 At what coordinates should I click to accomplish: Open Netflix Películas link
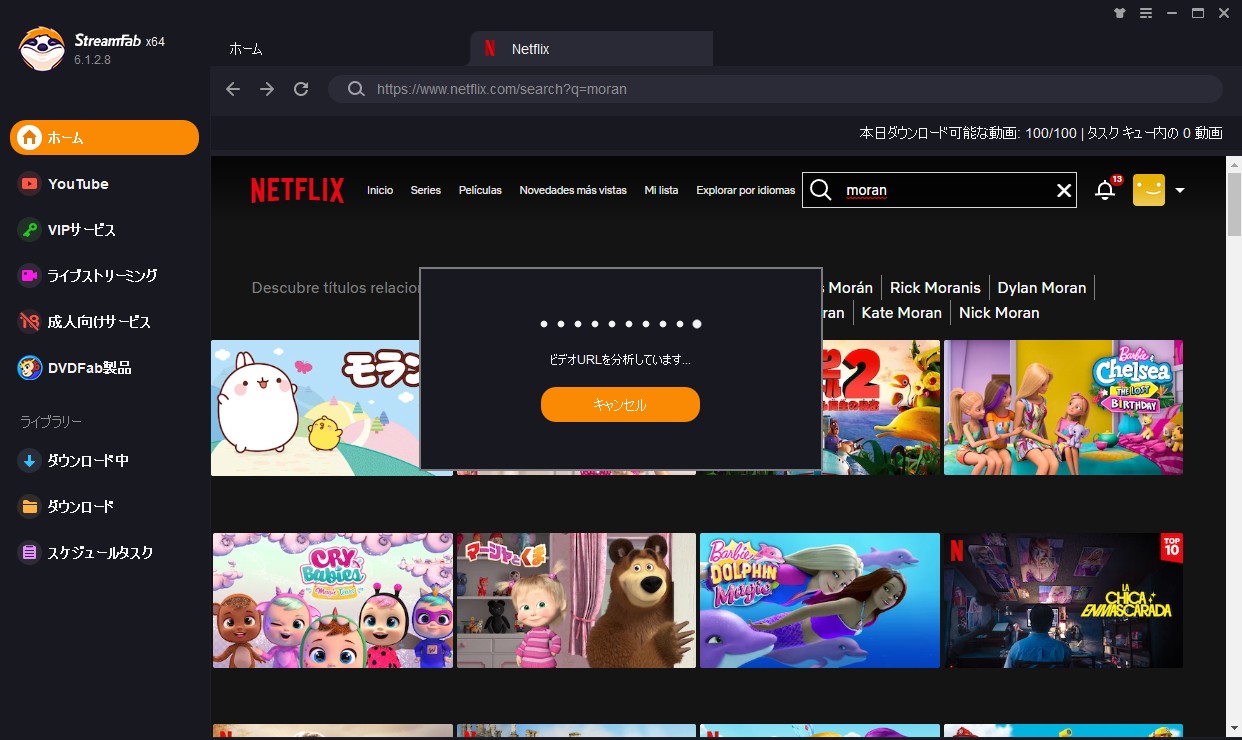(480, 190)
